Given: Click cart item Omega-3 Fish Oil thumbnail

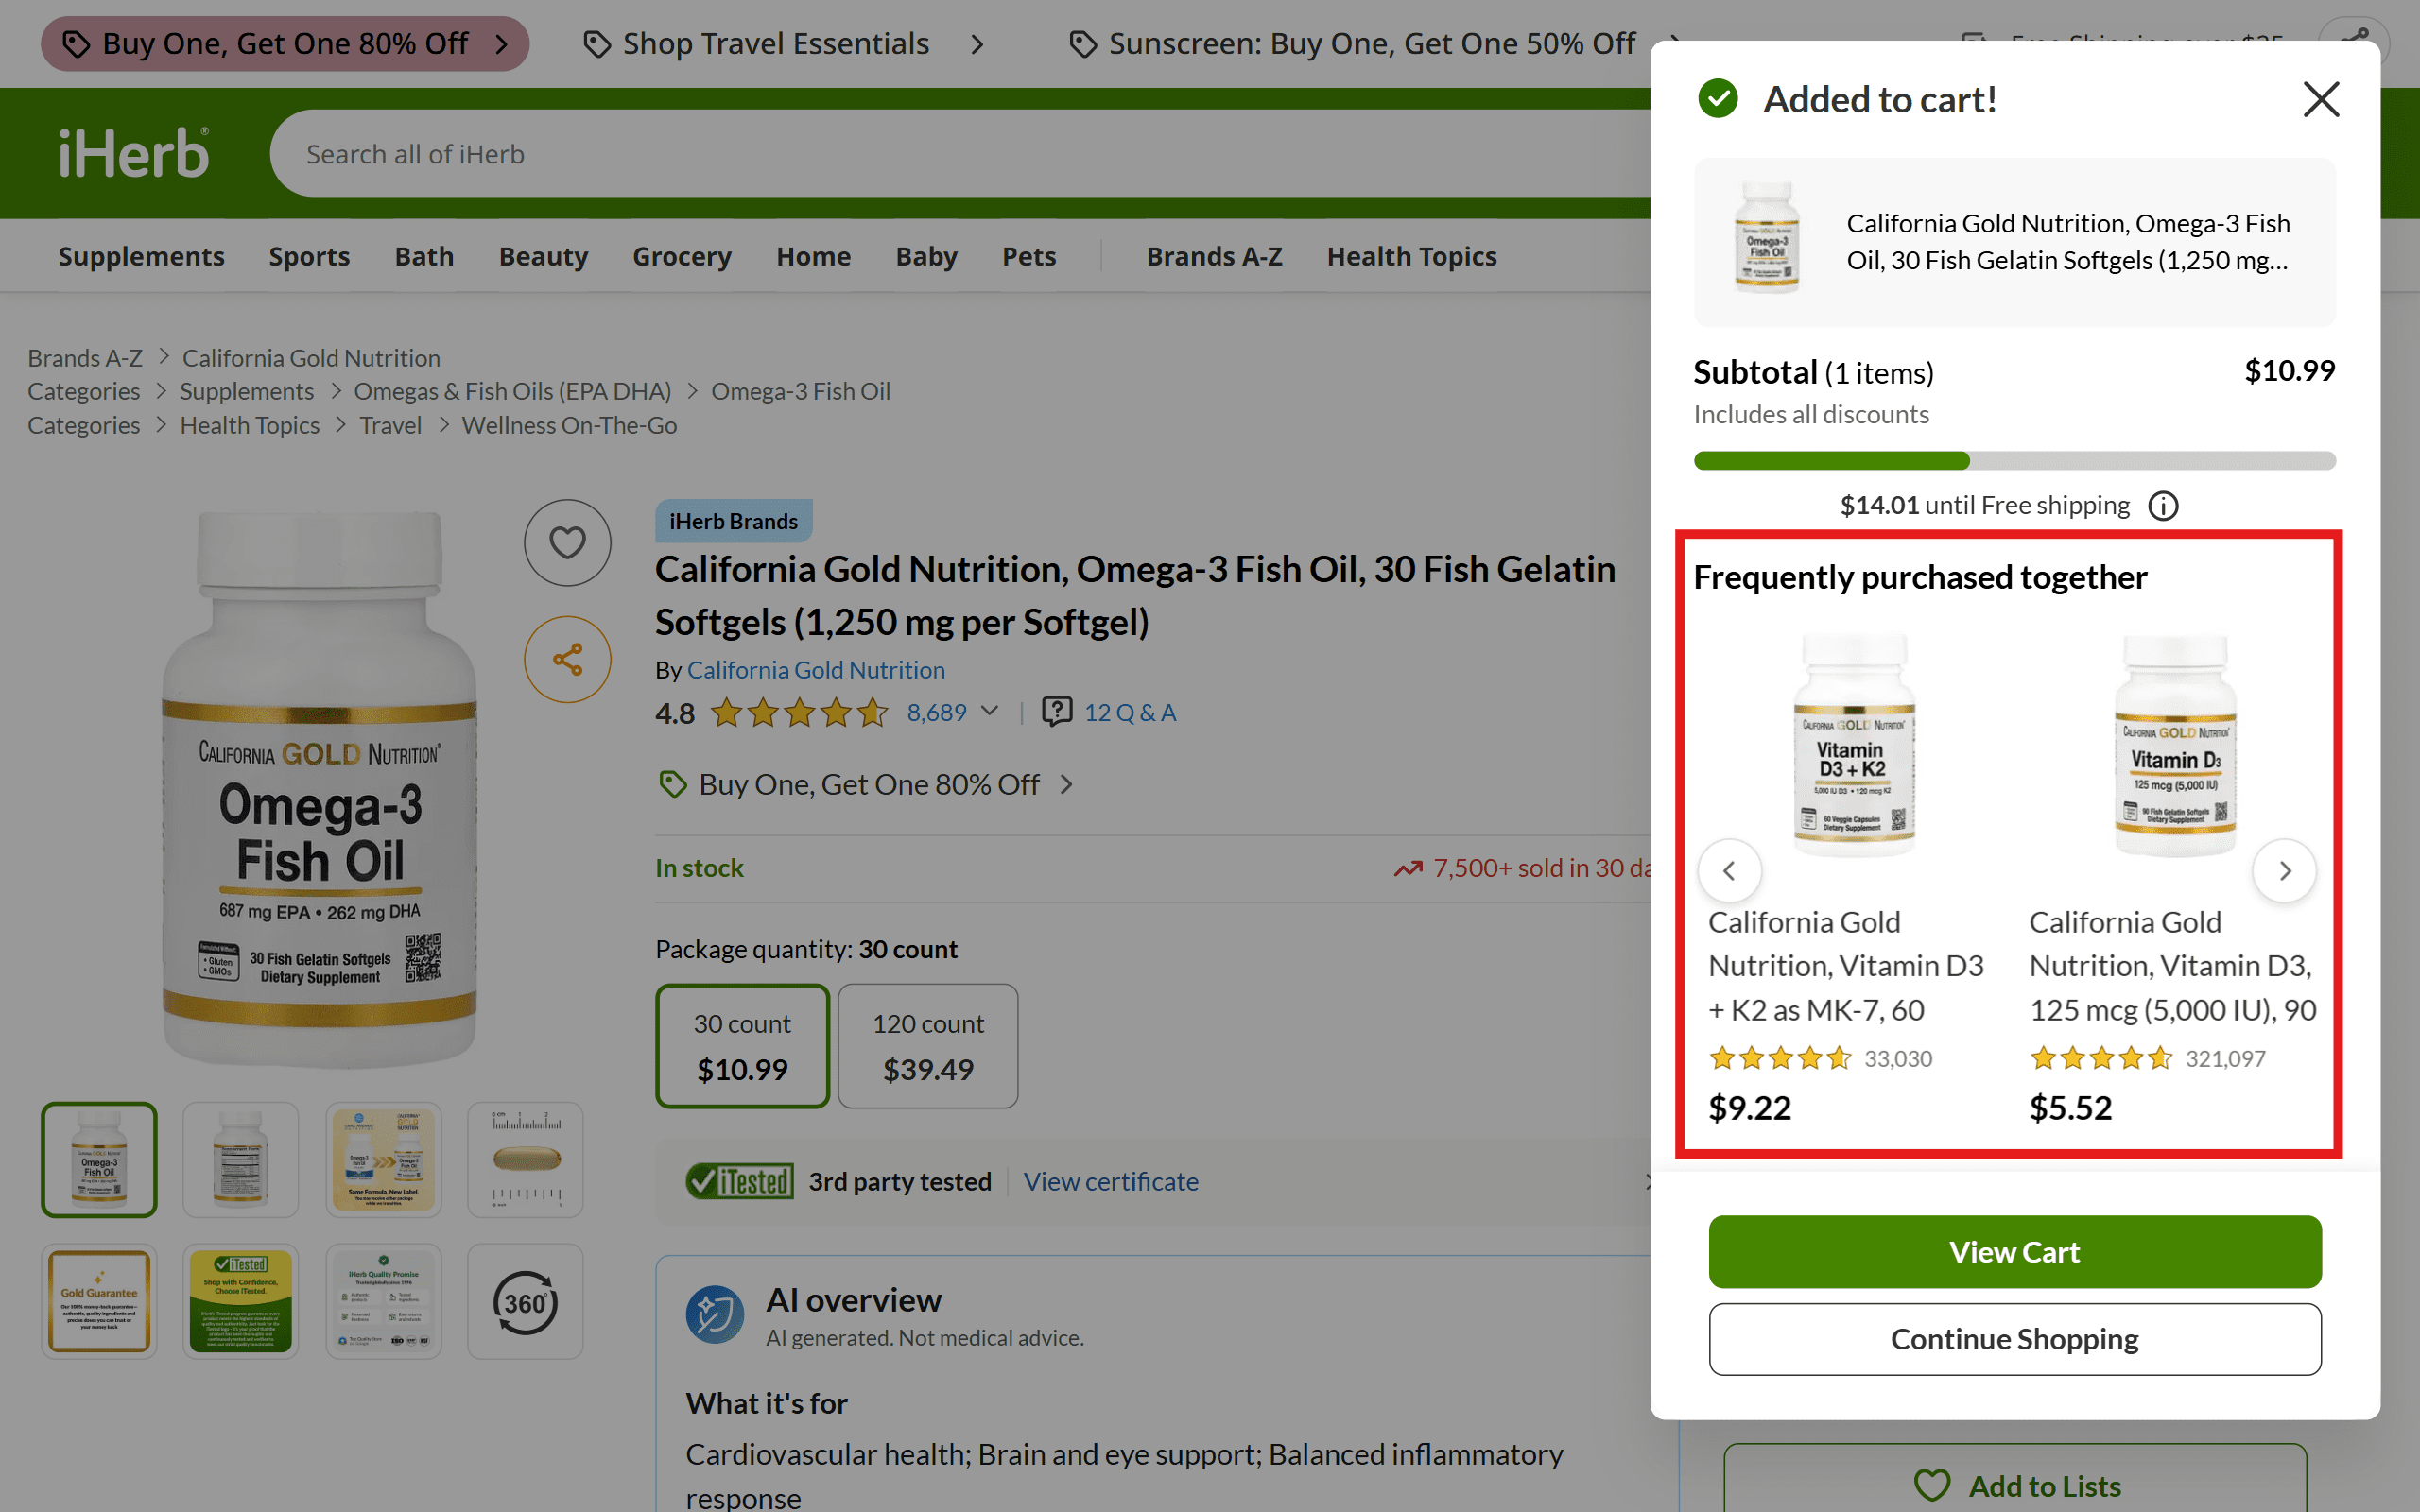Looking at the screenshot, I should (x=1766, y=239).
